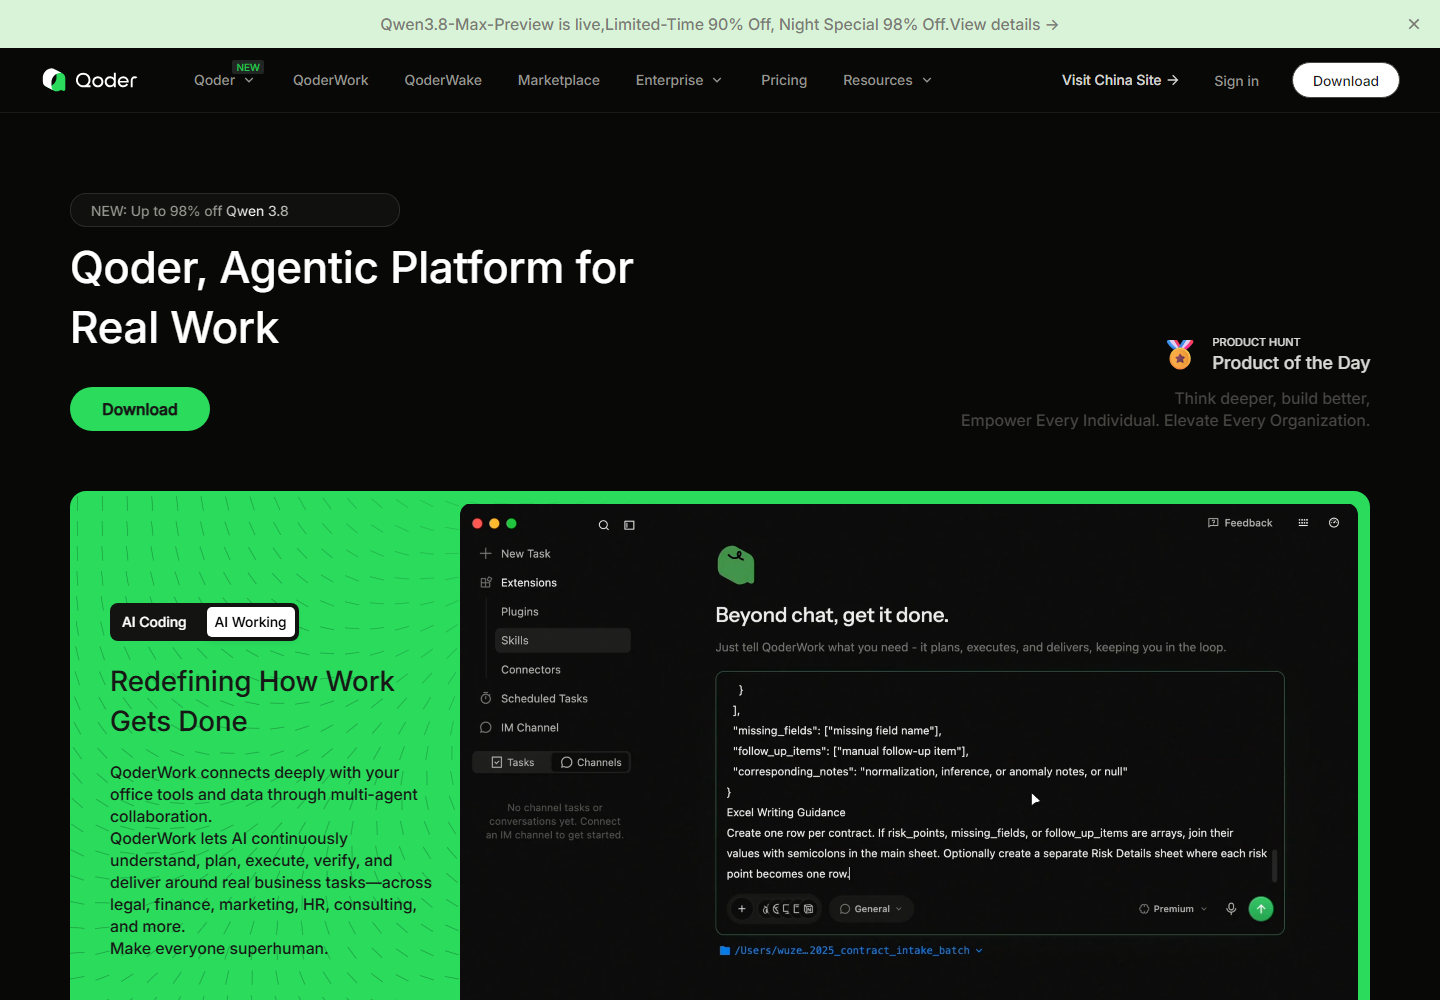Click the white Download button in header
The width and height of the screenshot is (1440, 1000).
pos(1346,80)
